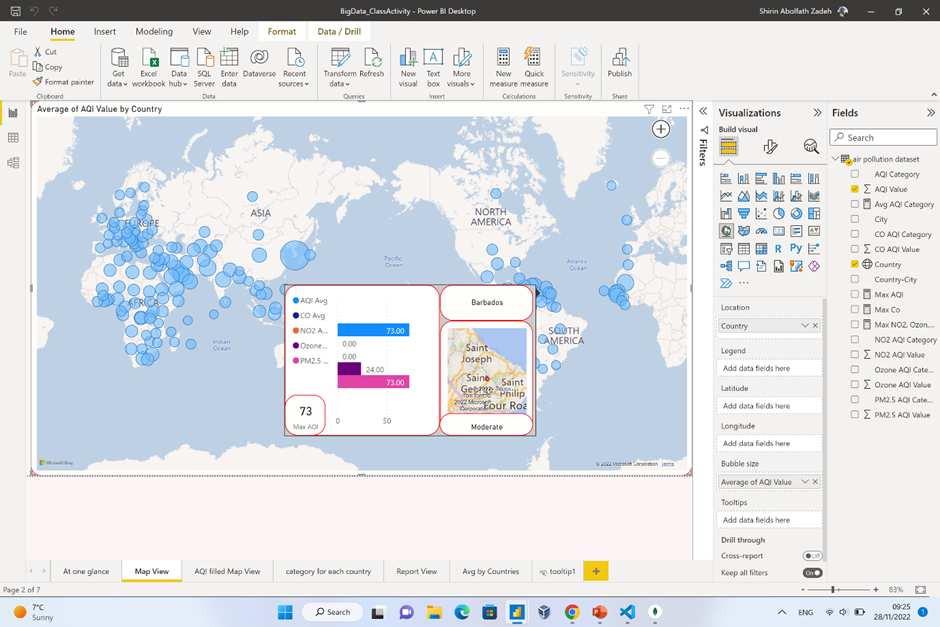Open the Modeling ribbon menu

(x=154, y=31)
